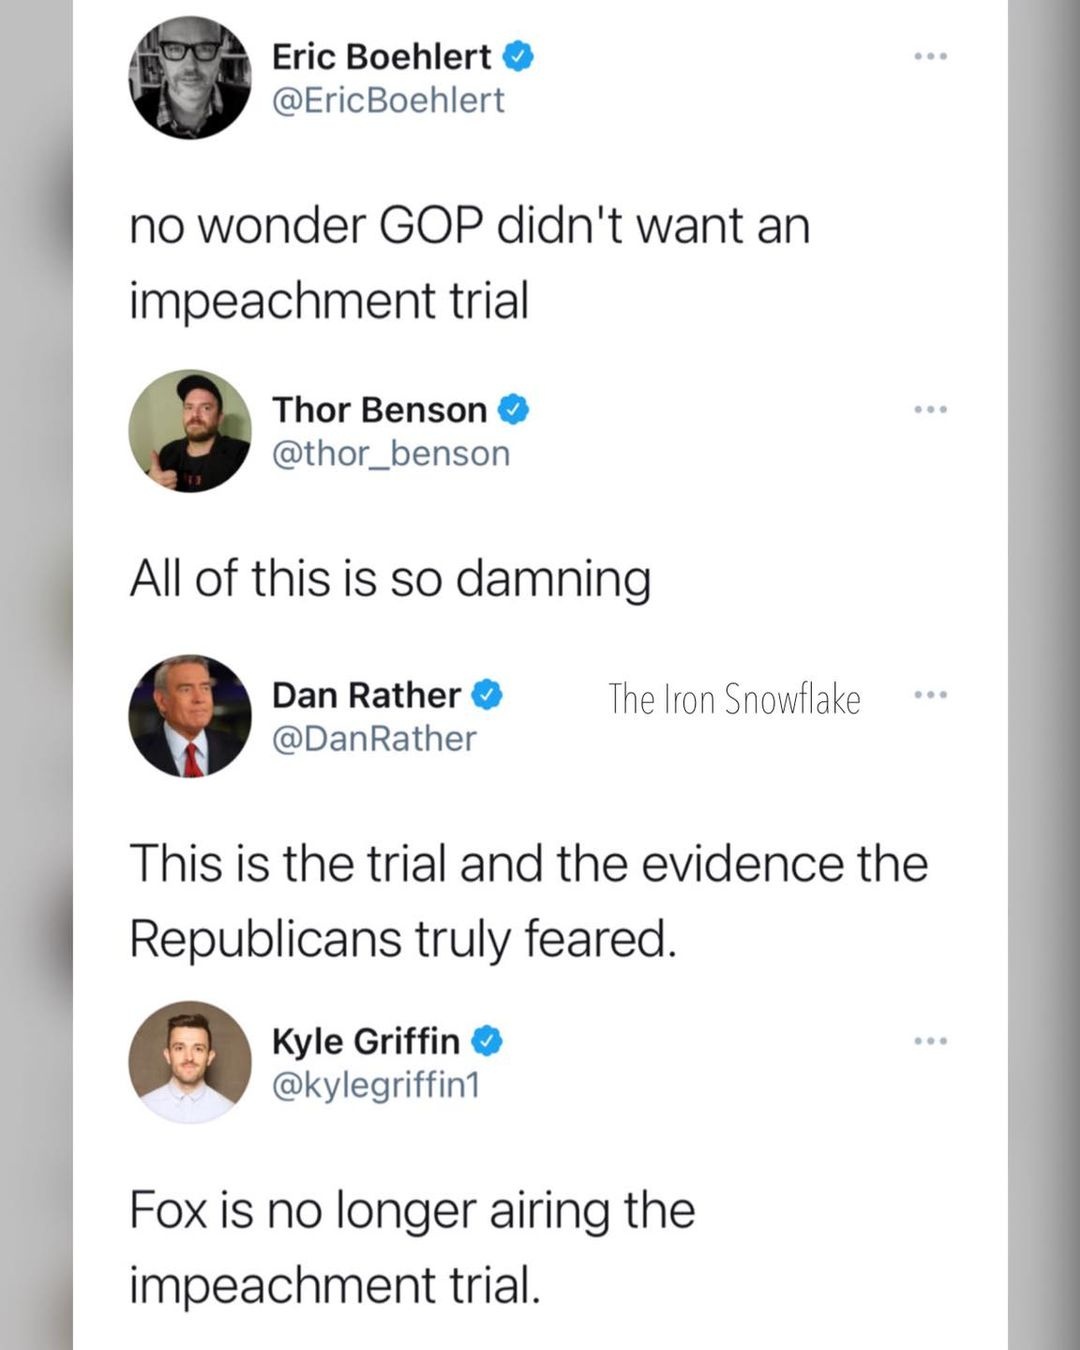Click the 'All of this is so damning' tweet

tap(390, 579)
